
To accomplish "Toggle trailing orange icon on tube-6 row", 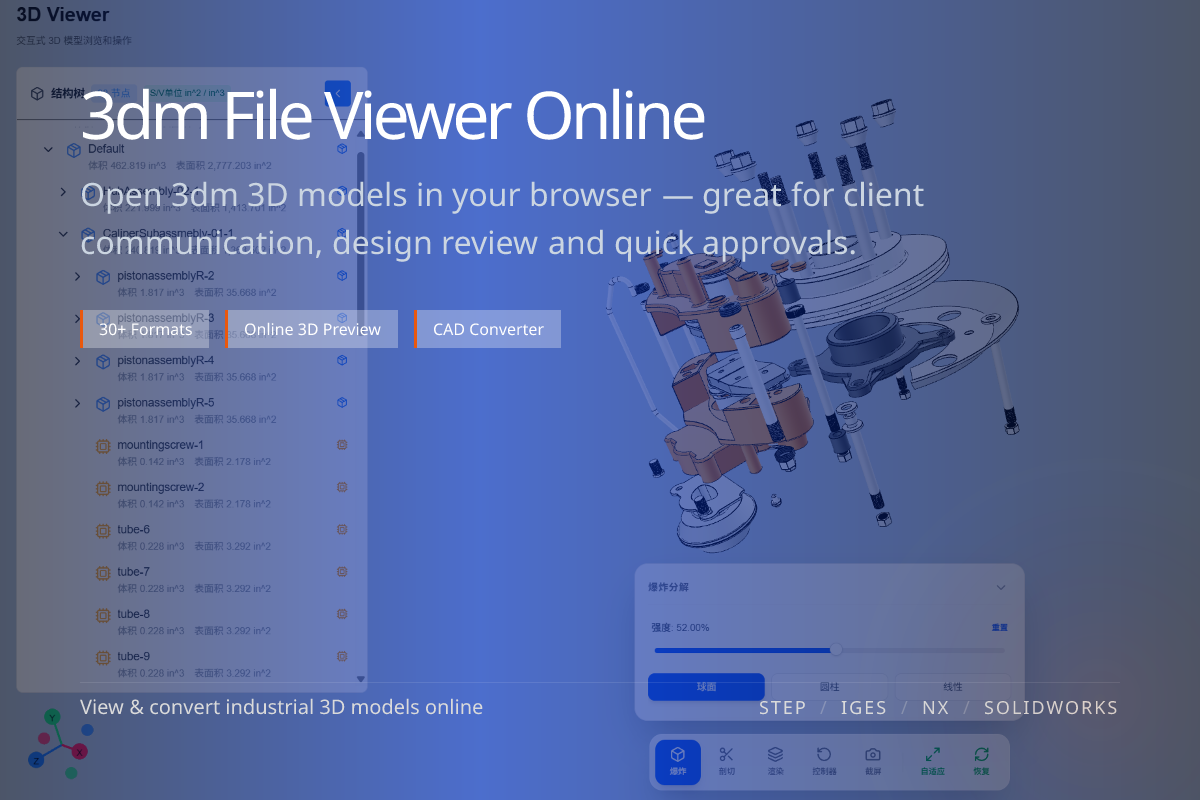I will click(x=342, y=530).
